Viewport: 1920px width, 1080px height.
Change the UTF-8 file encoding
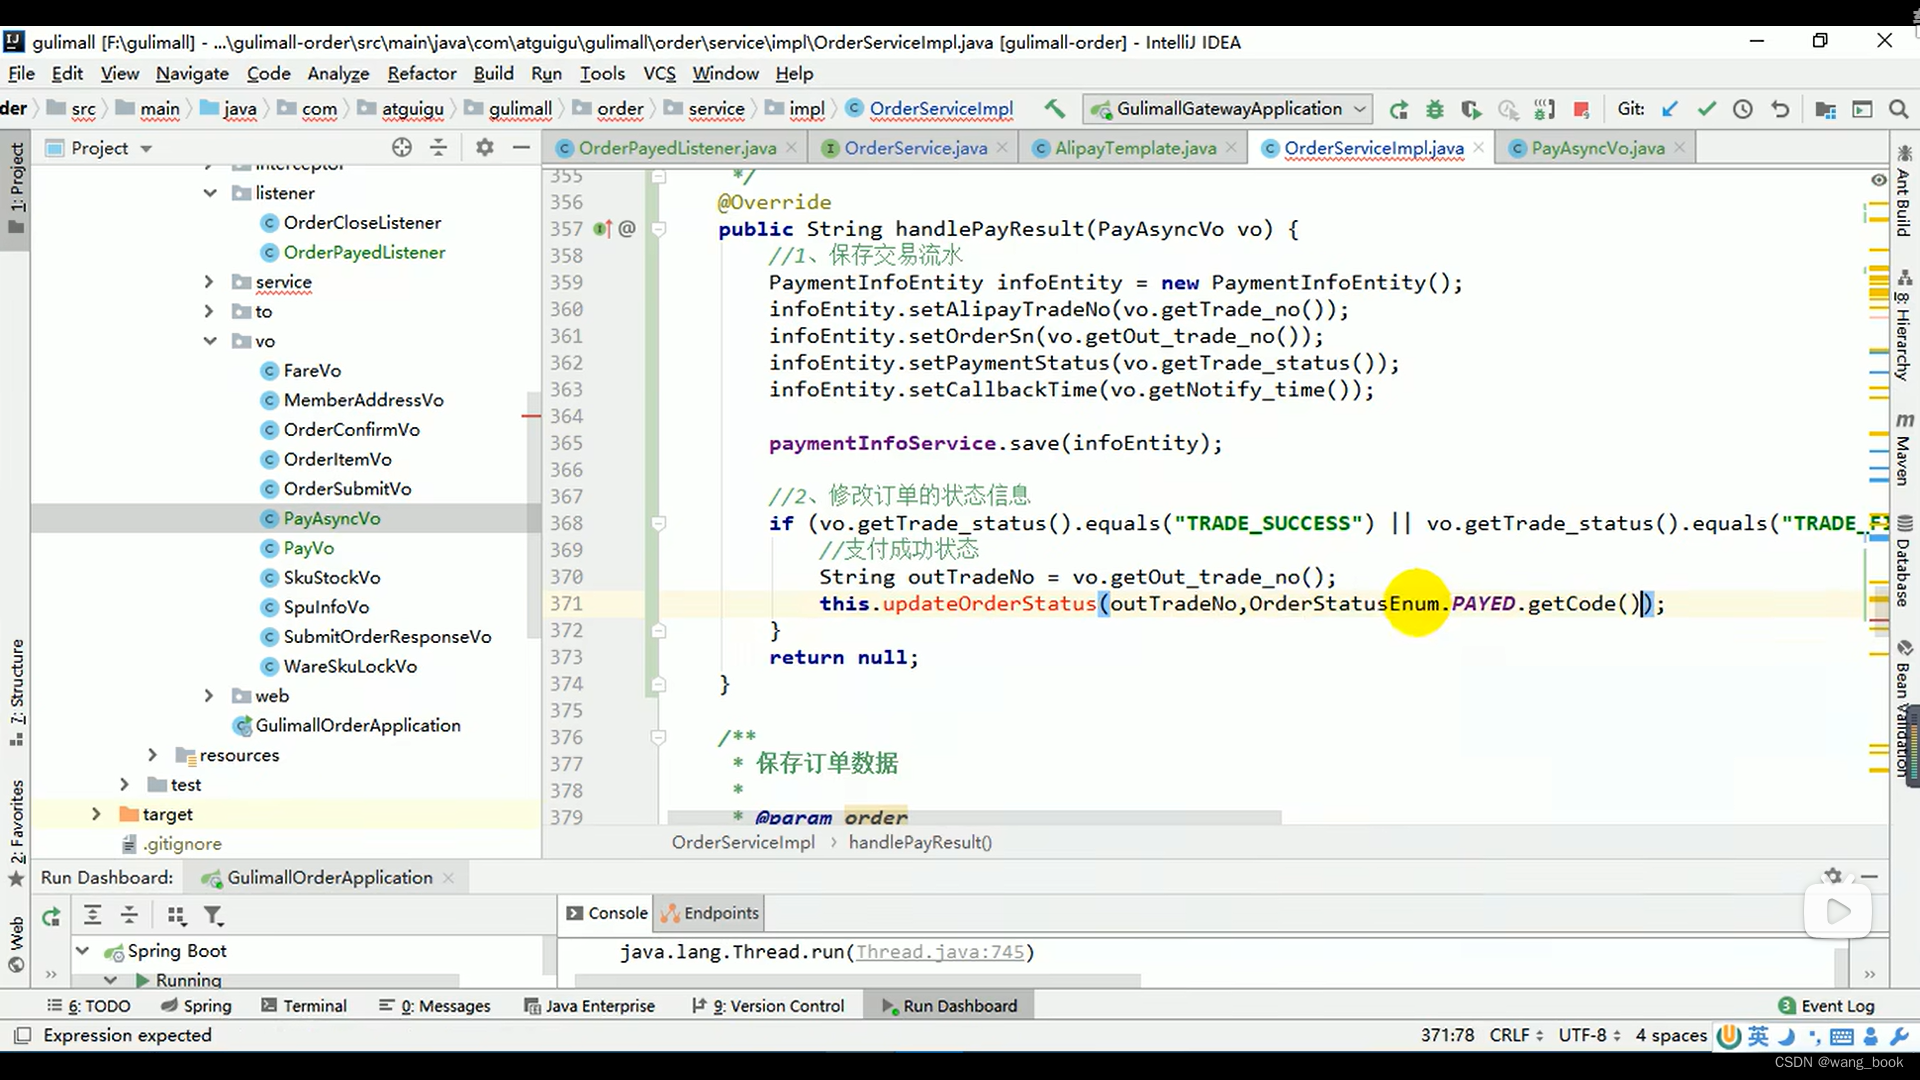tap(1590, 1035)
